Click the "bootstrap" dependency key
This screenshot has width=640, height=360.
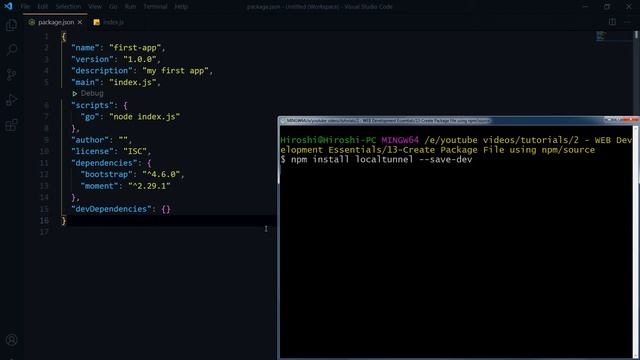(107, 174)
